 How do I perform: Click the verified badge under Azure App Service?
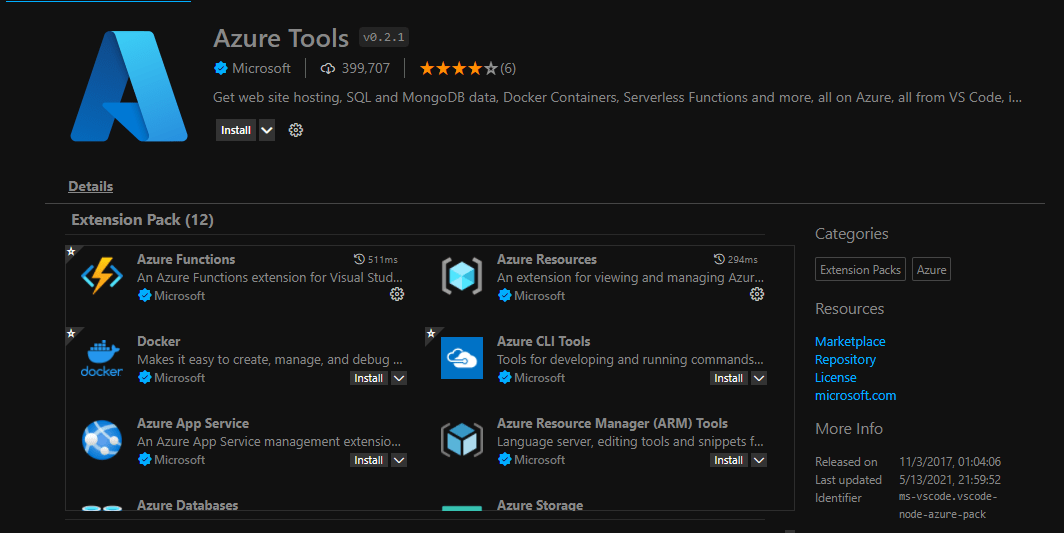tap(145, 460)
